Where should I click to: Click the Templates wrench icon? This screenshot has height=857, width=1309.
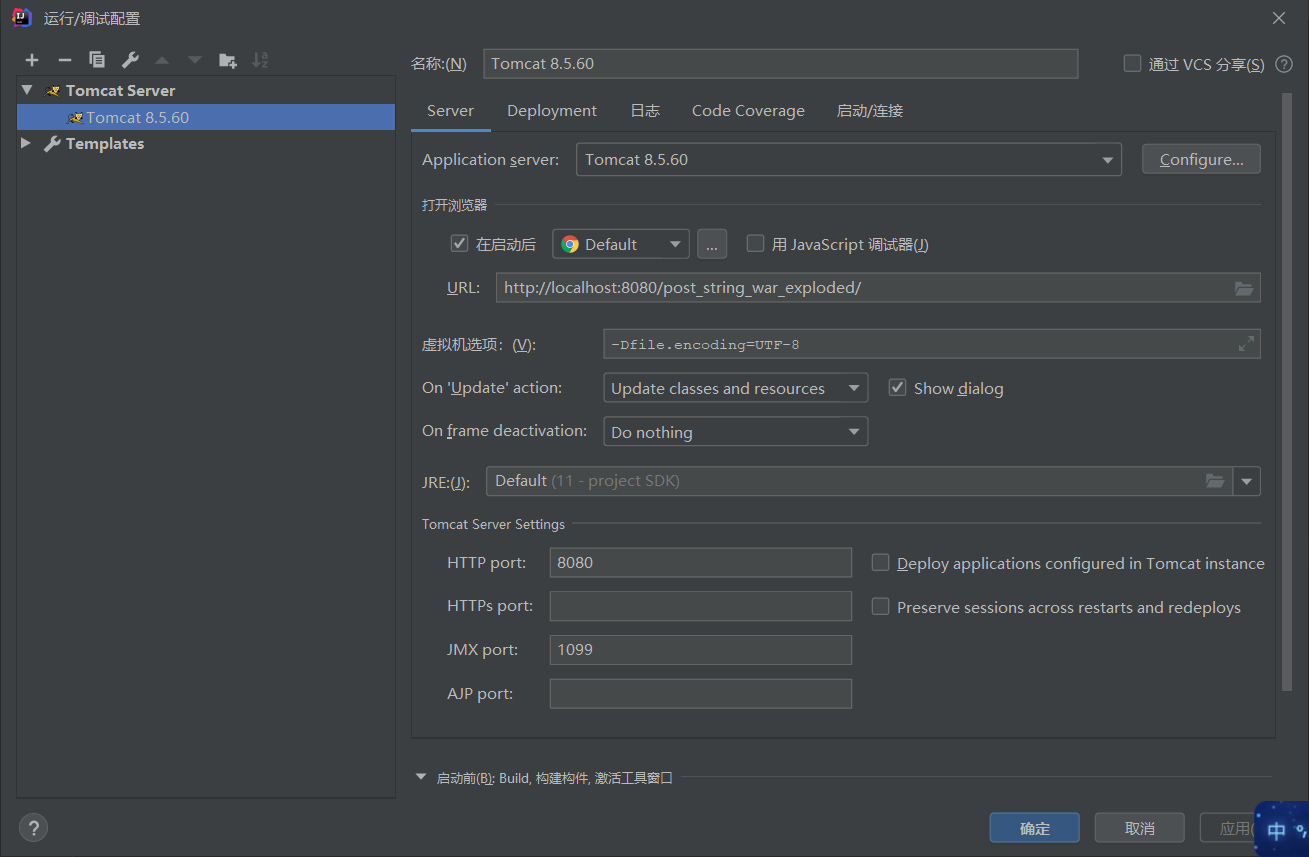[x=52, y=144]
